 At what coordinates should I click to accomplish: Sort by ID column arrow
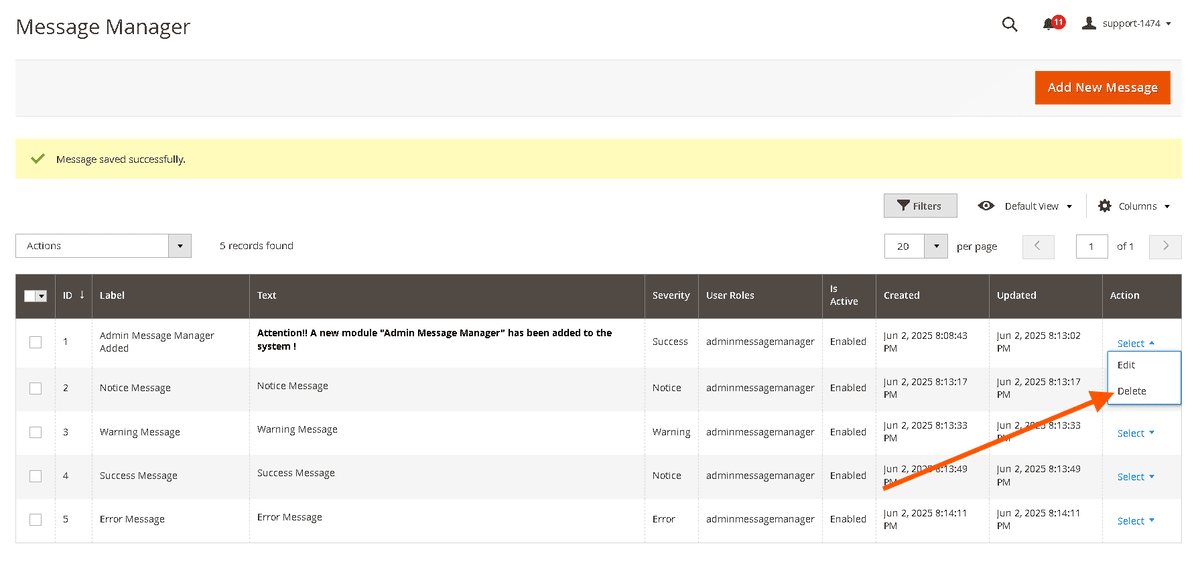click(82, 295)
